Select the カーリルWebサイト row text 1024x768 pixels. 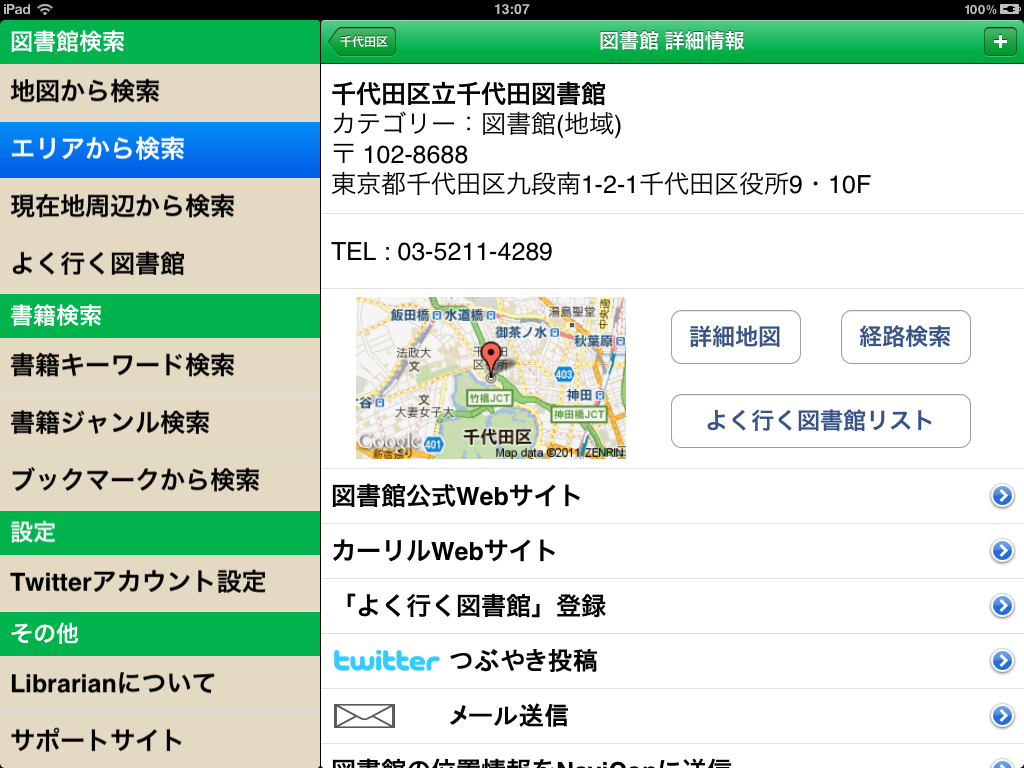444,551
